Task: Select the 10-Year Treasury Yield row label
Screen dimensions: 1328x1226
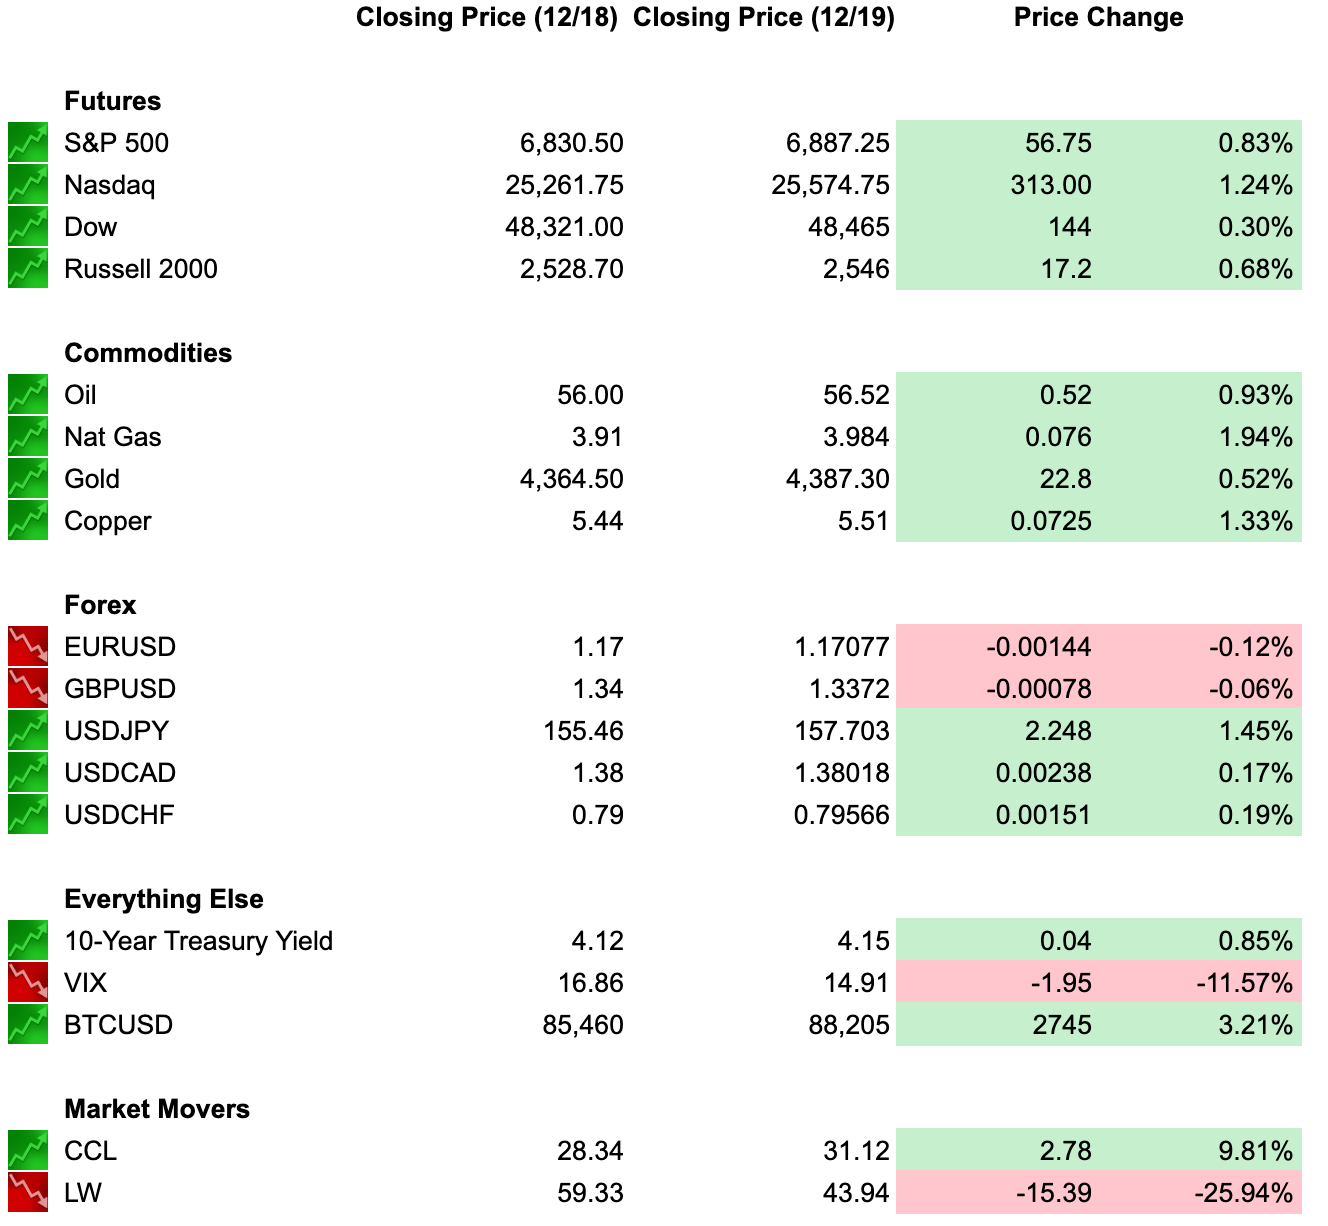Action: (198, 941)
